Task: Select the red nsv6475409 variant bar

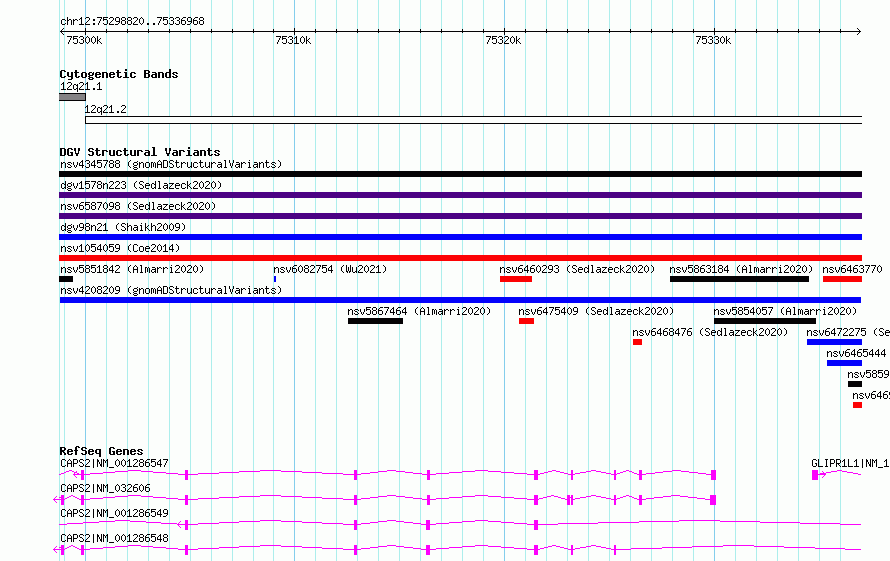Action: tap(526, 321)
